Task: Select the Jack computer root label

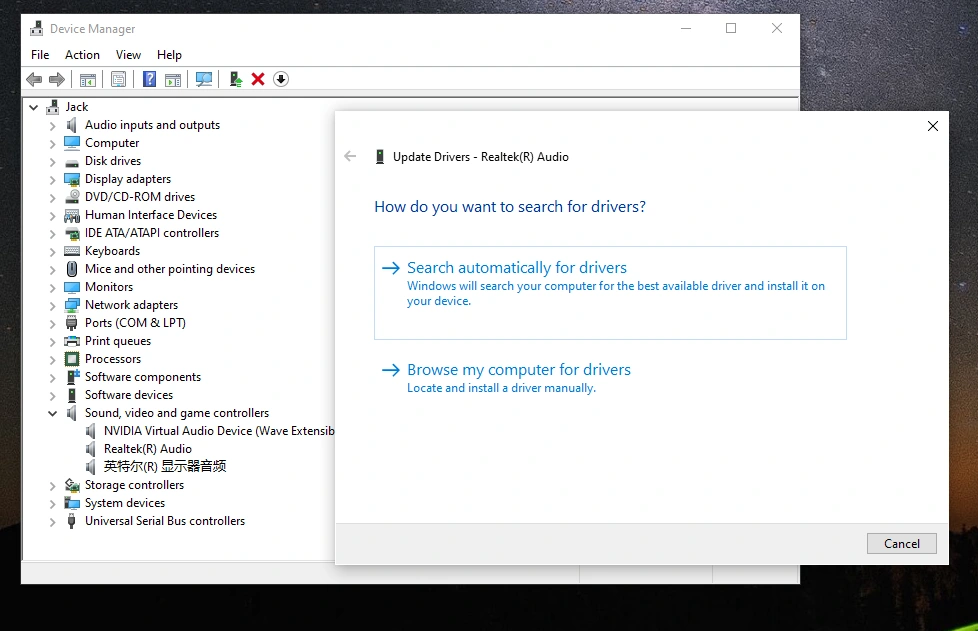Action: (77, 107)
